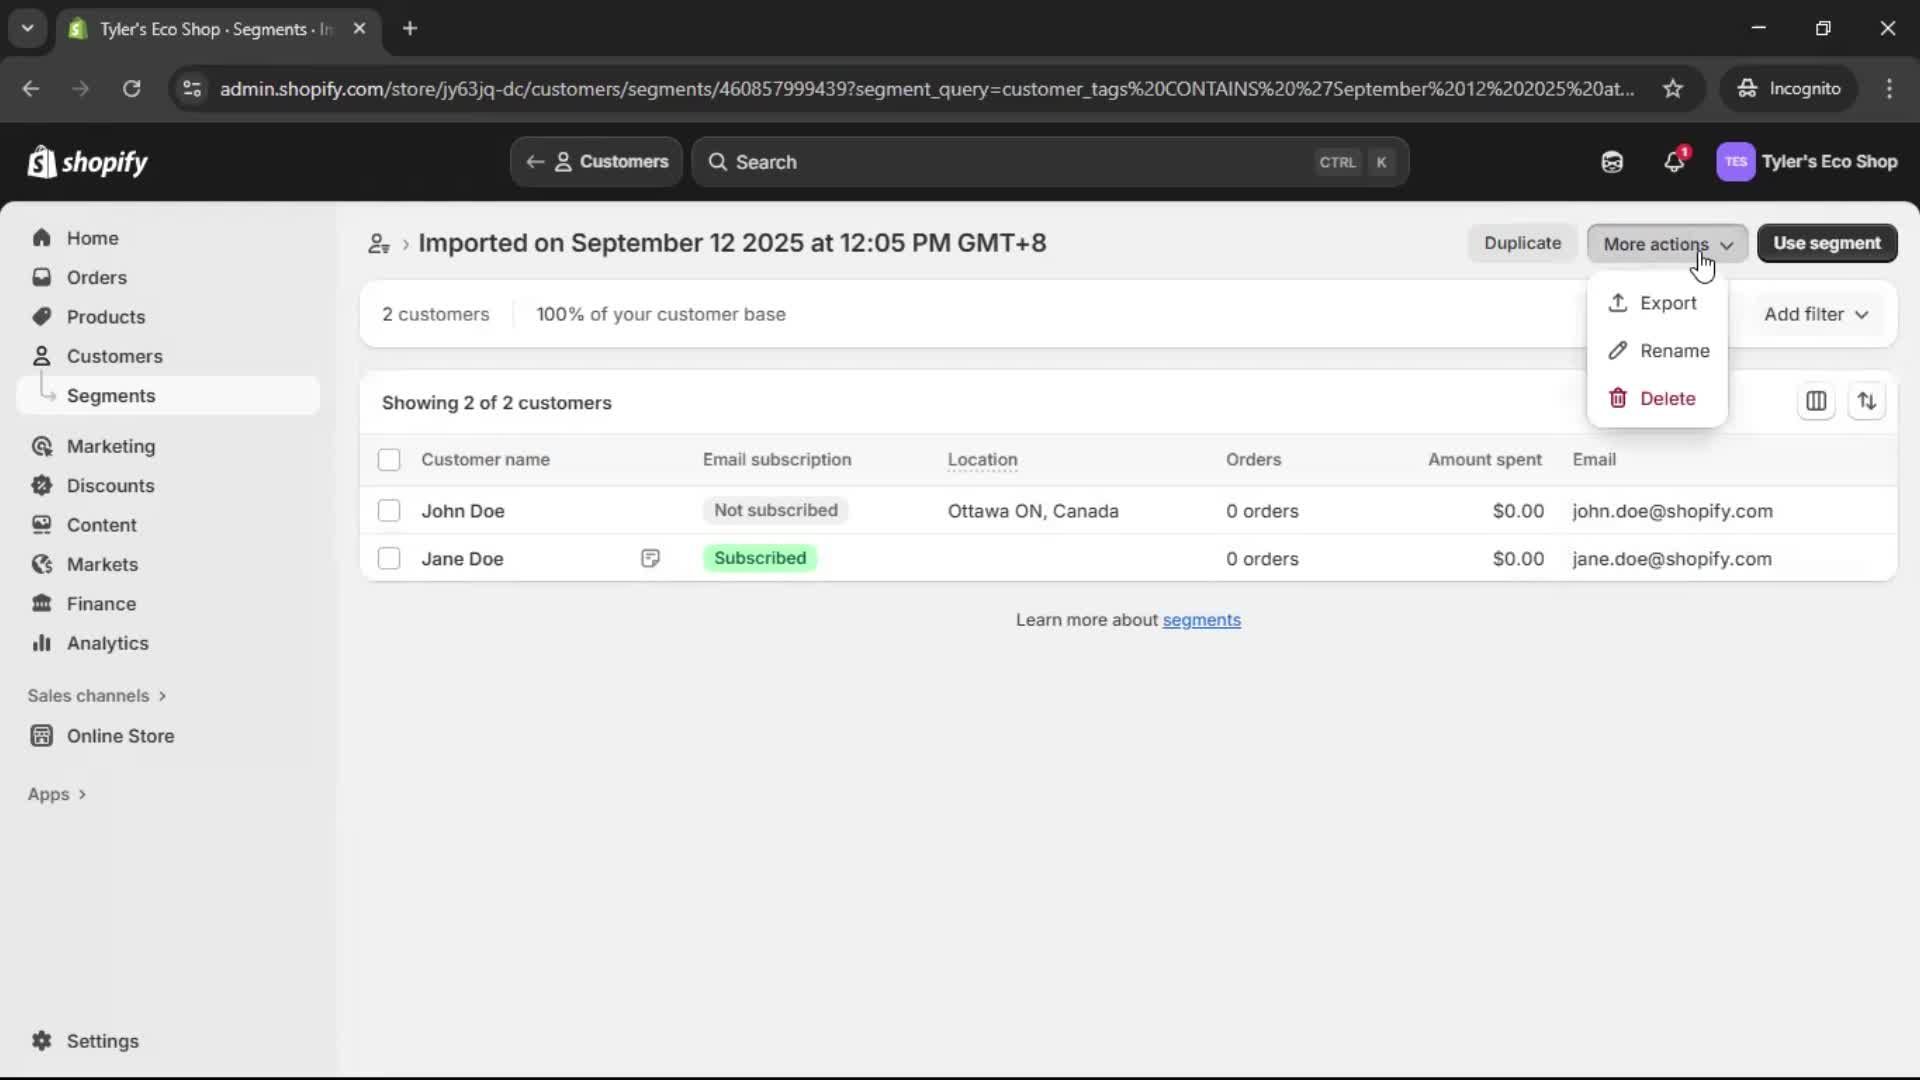The height and width of the screenshot is (1080, 1920).
Task: Toggle the select-all customers checkbox
Action: tap(389, 460)
